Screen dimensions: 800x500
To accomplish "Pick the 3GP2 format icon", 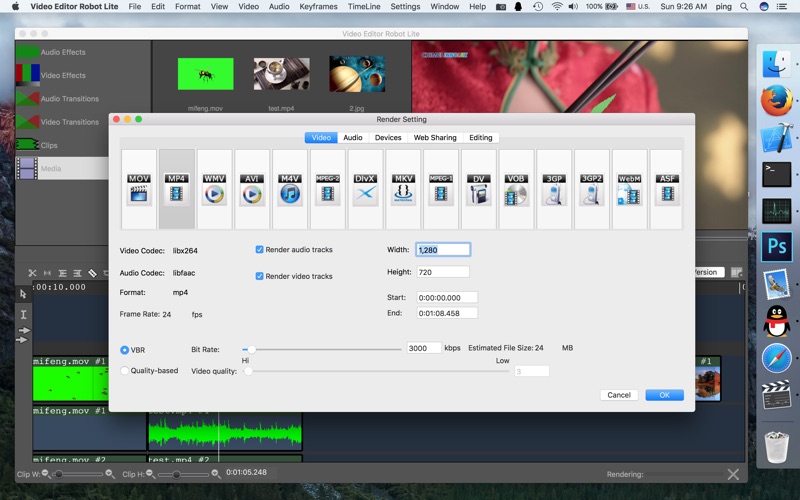I will click(592, 189).
